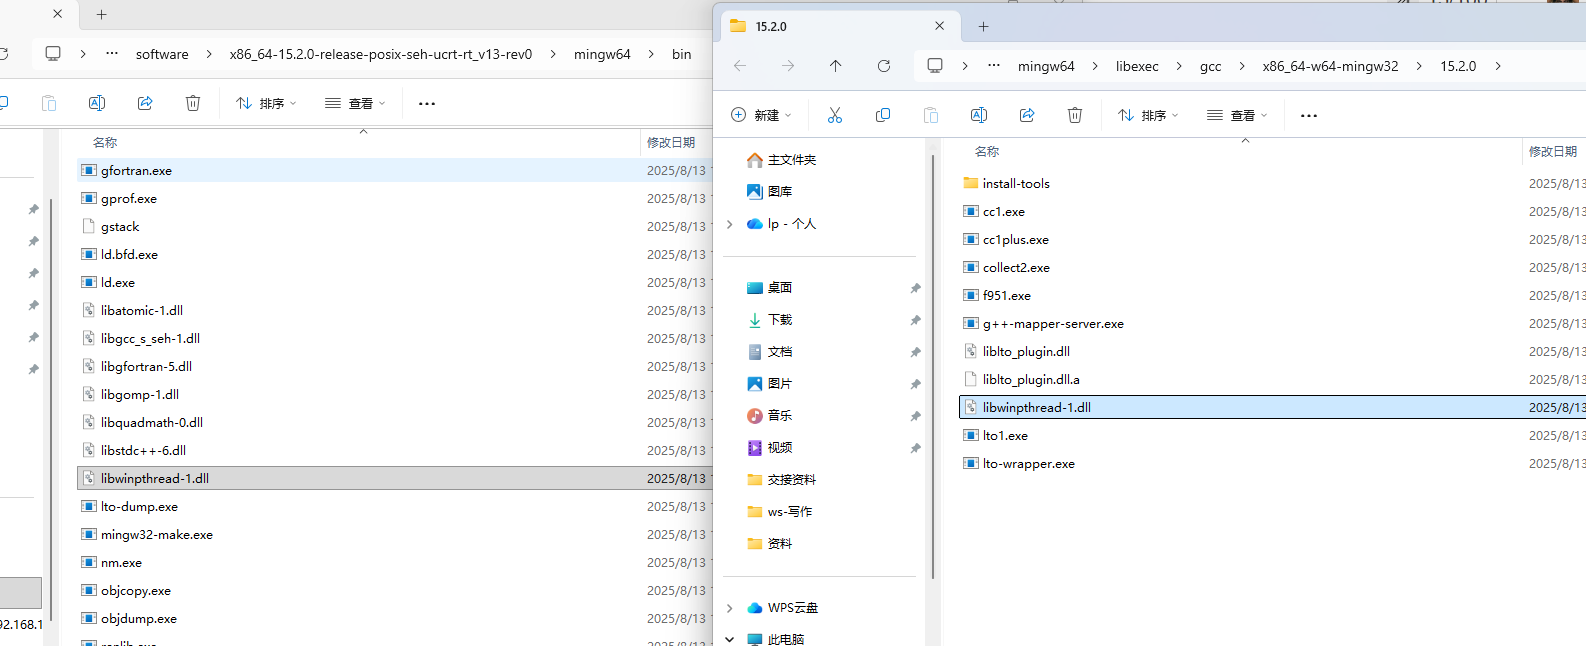
Task: Refresh the 15.2.0 folder view
Action: pyautogui.click(x=884, y=66)
